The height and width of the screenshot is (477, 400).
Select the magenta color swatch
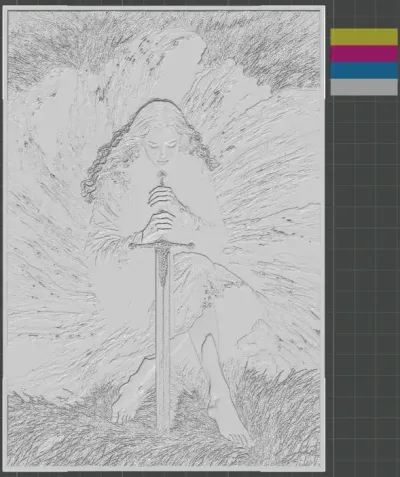pyautogui.click(x=364, y=54)
